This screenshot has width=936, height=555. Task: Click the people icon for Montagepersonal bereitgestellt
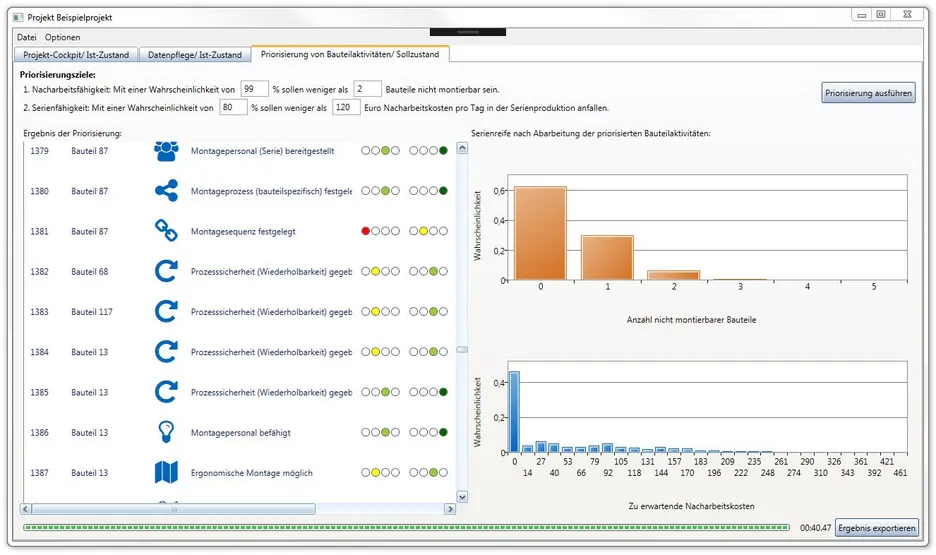click(x=165, y=151)
